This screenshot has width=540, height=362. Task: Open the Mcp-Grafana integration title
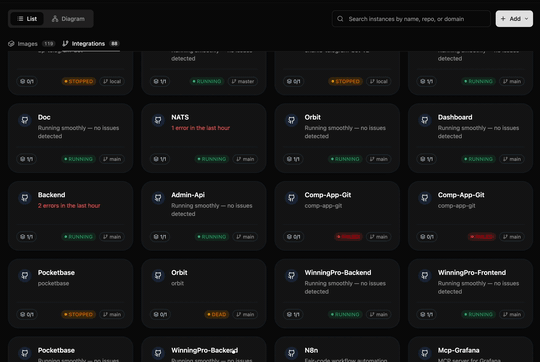point(458,350)
